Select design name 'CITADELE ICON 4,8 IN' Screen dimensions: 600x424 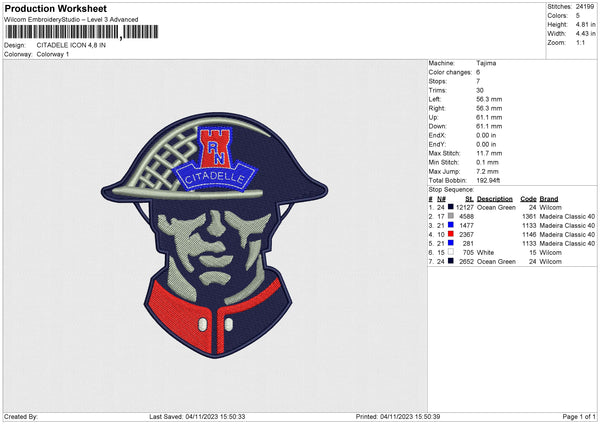(71, 45)
